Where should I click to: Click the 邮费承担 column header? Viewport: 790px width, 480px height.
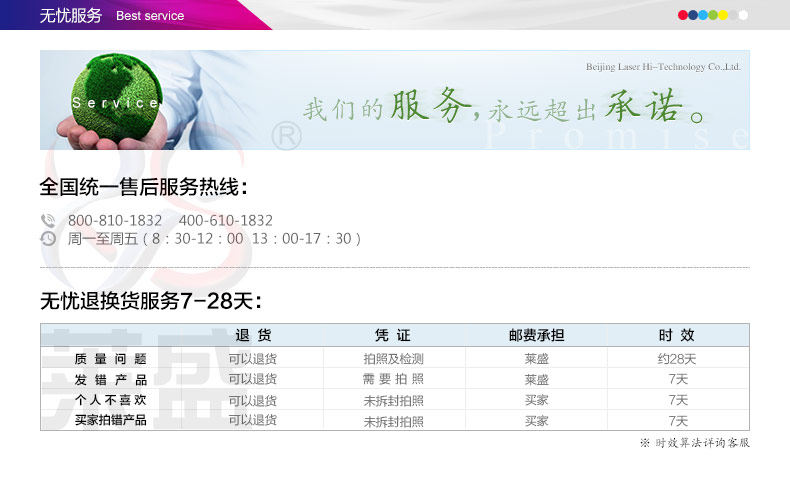(x=536, y=335)
